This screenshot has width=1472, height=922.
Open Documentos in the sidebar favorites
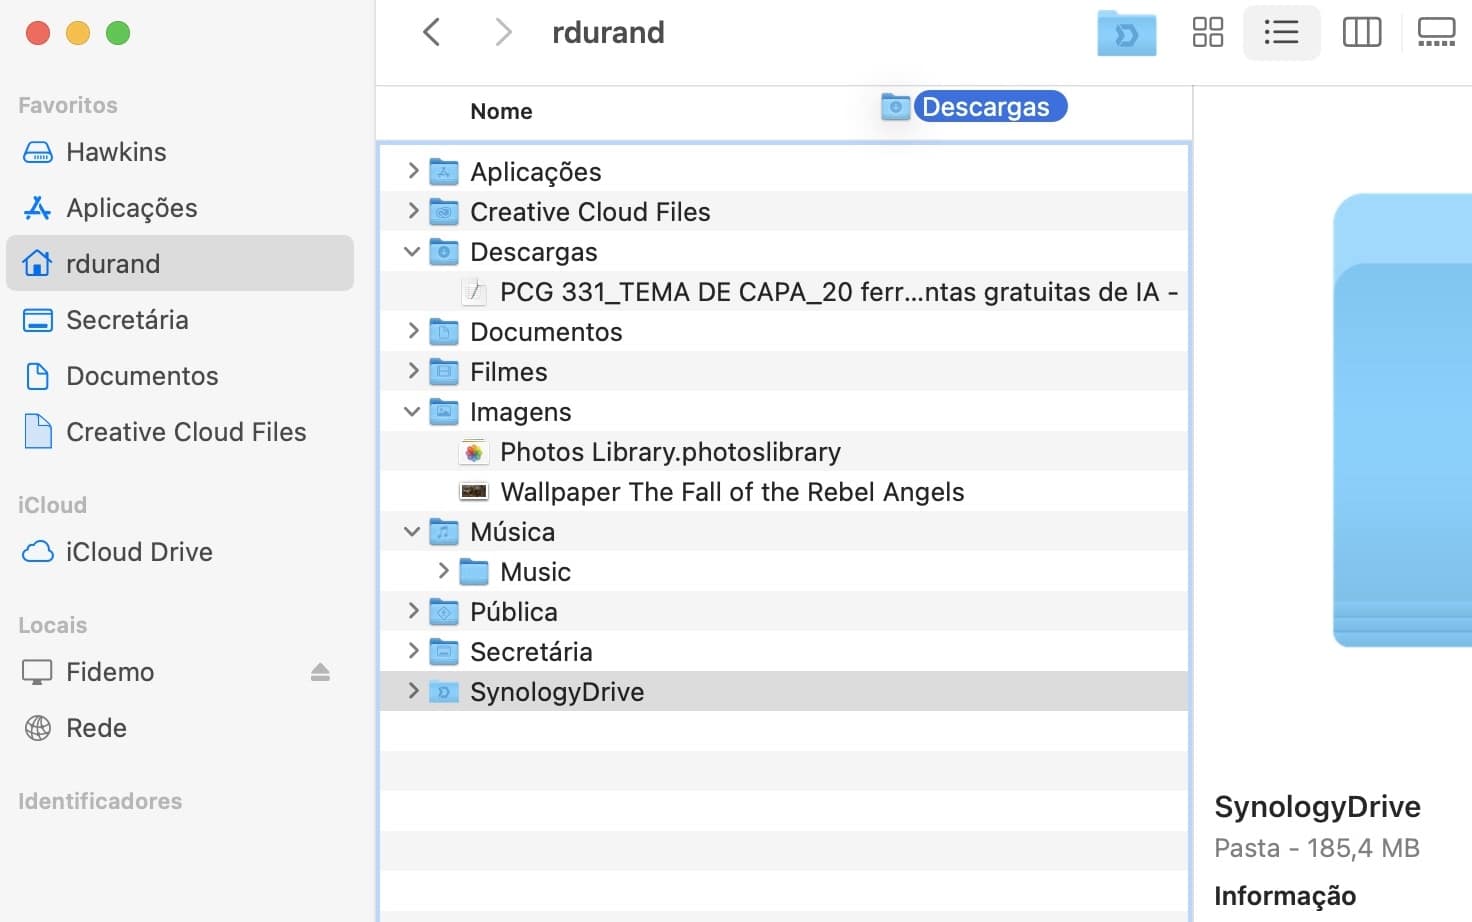tap(180, 376)
